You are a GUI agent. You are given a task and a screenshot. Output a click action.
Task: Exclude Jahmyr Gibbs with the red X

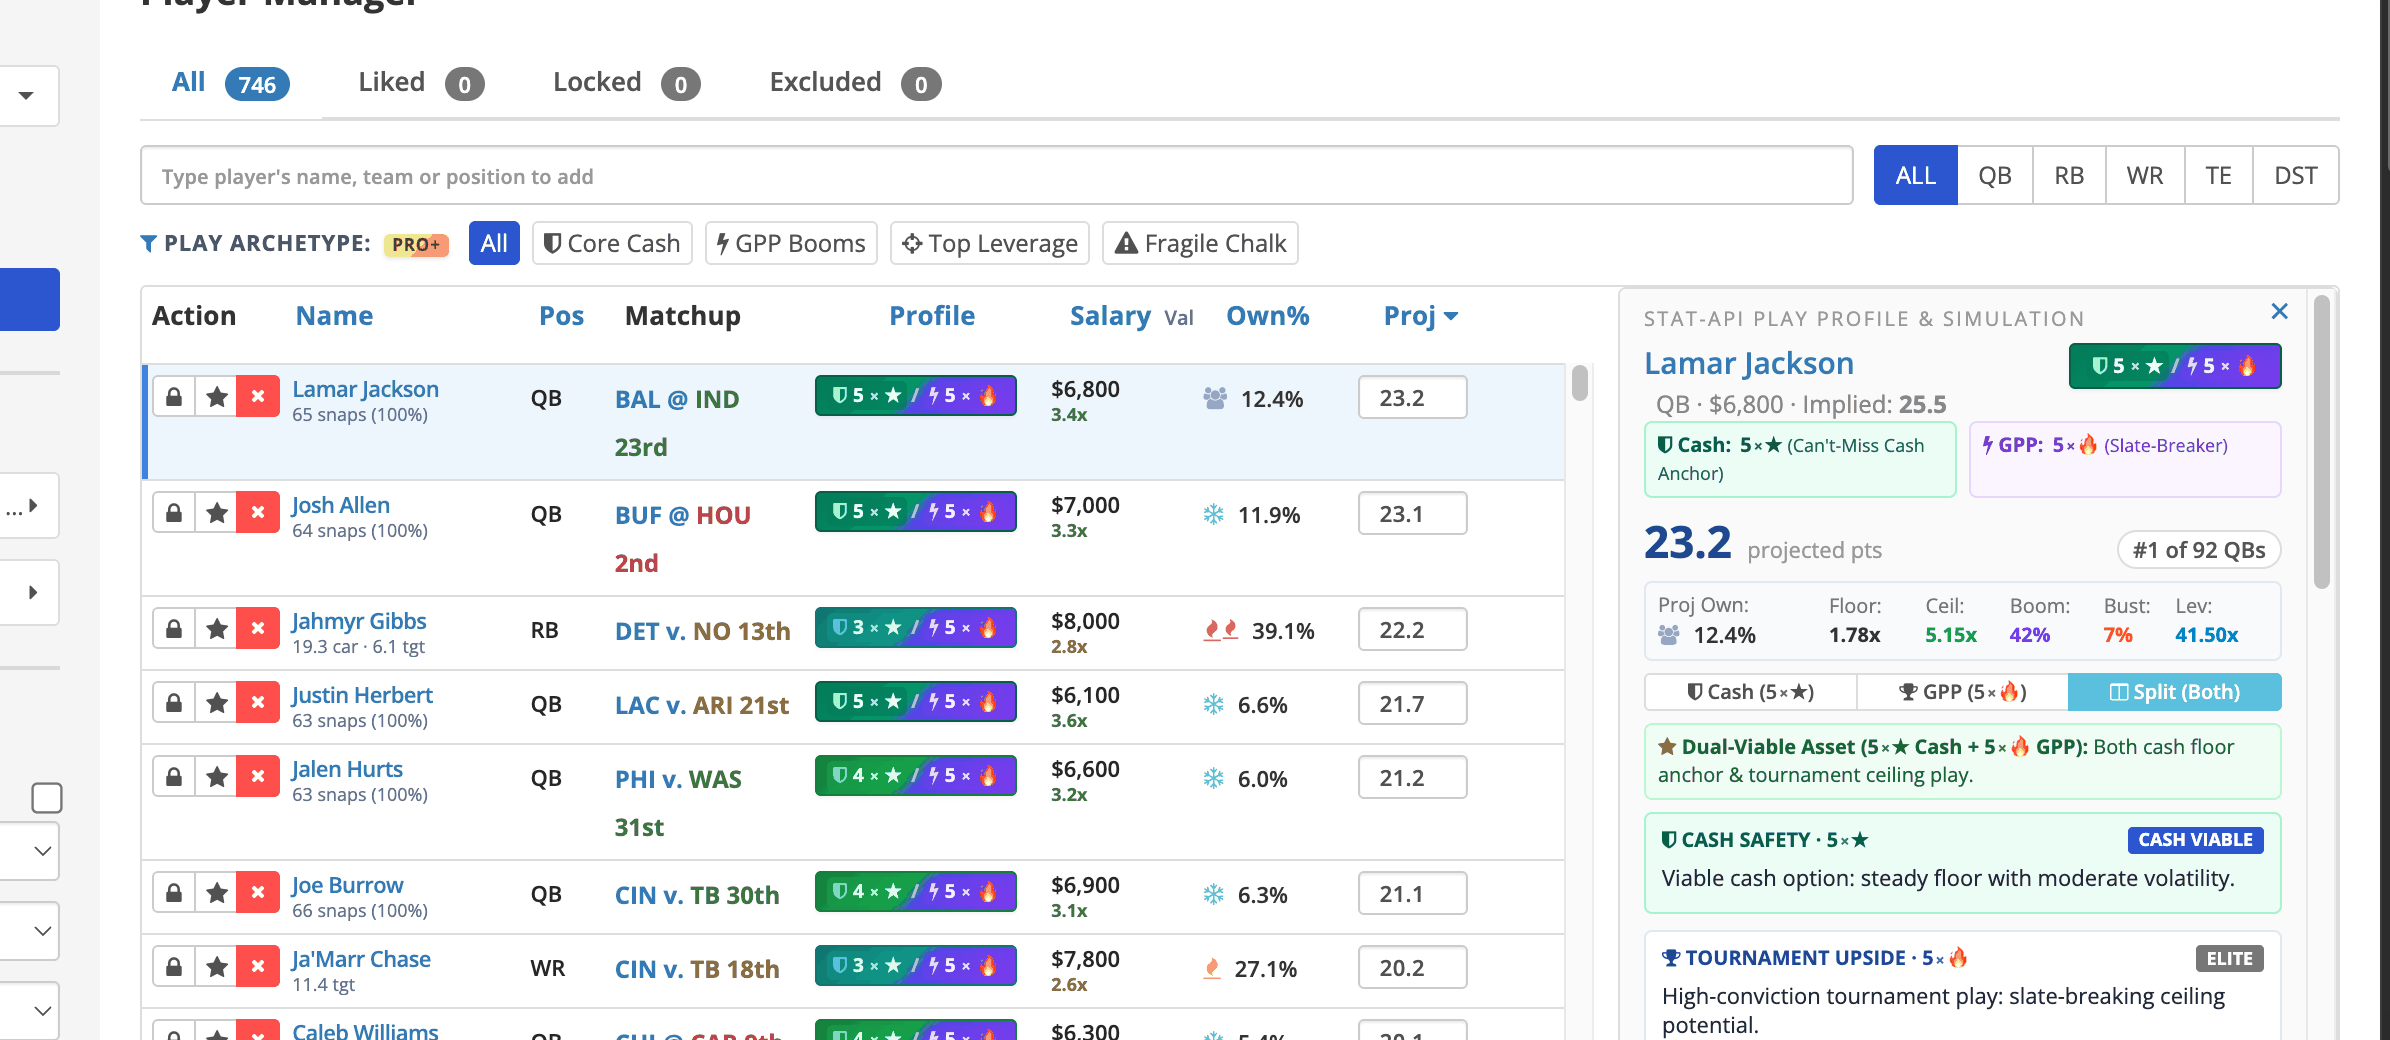258,629
